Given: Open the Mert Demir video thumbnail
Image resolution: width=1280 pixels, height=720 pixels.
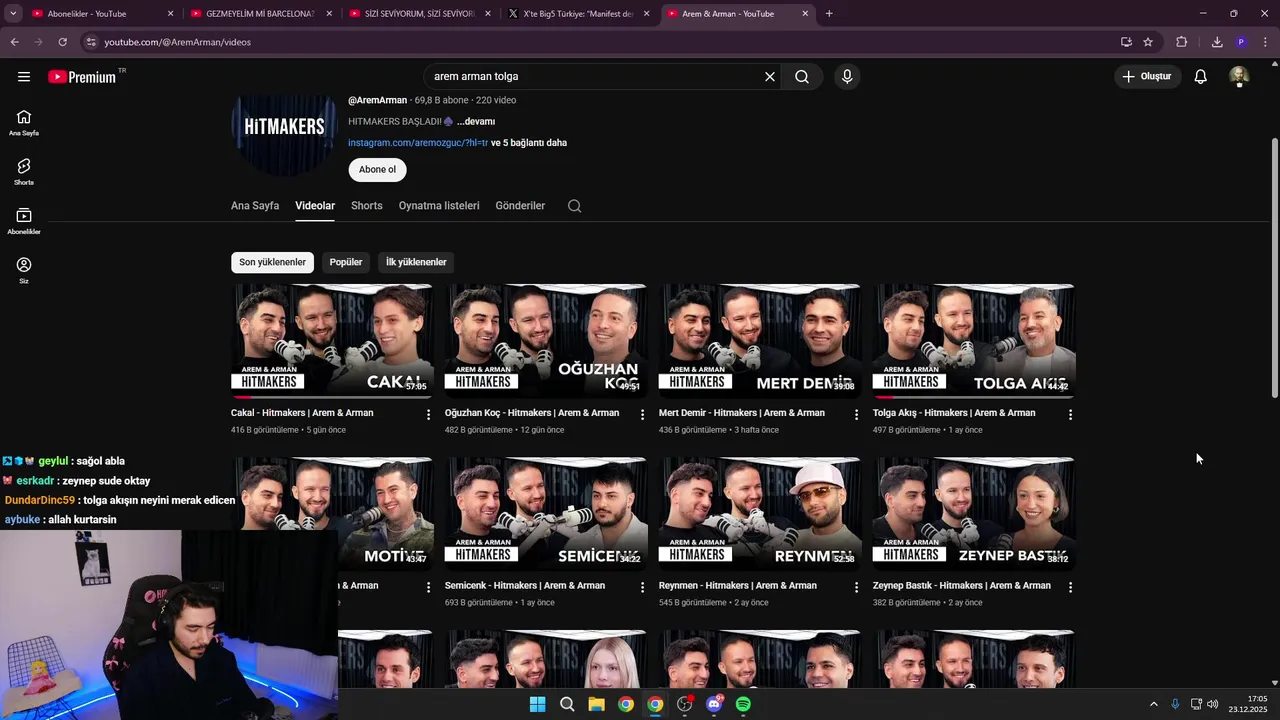Looking at the screenshot, I should pyautogui.click(x=760, y=341).
